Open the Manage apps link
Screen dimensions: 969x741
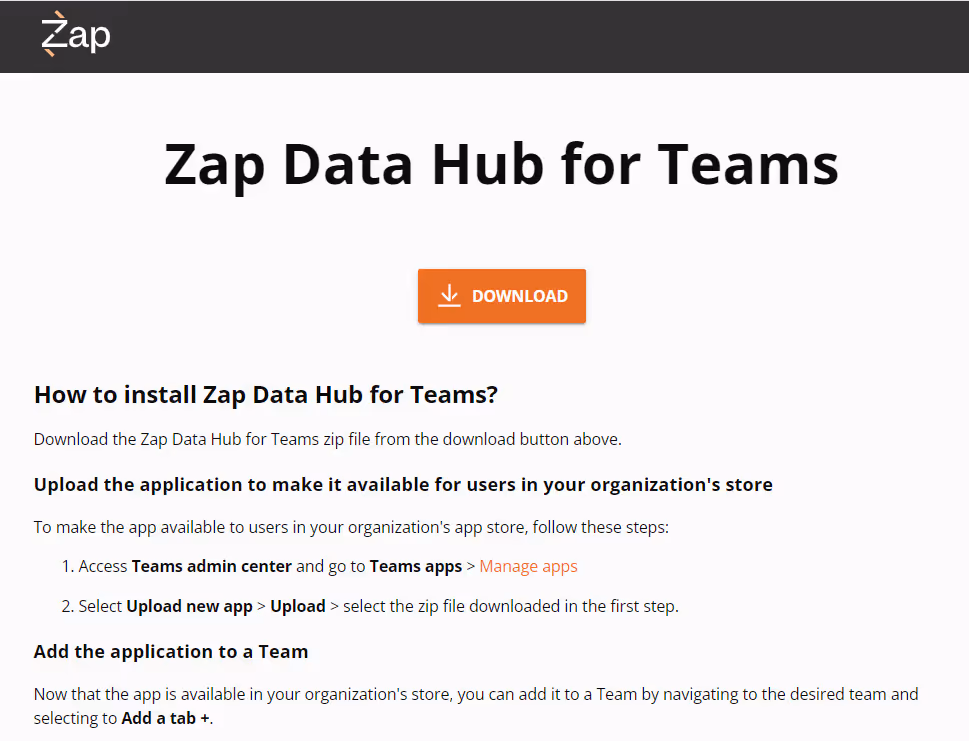coord(528,566)
